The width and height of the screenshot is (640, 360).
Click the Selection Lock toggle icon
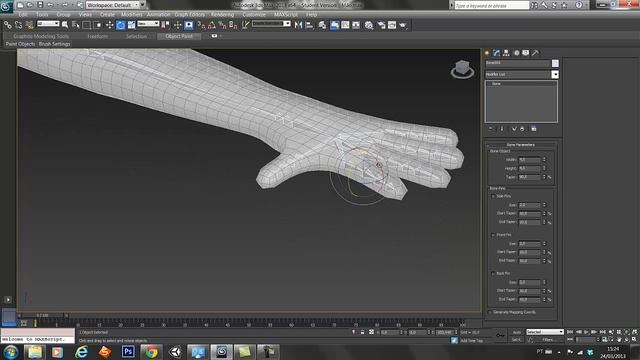(x=362, y=332)
